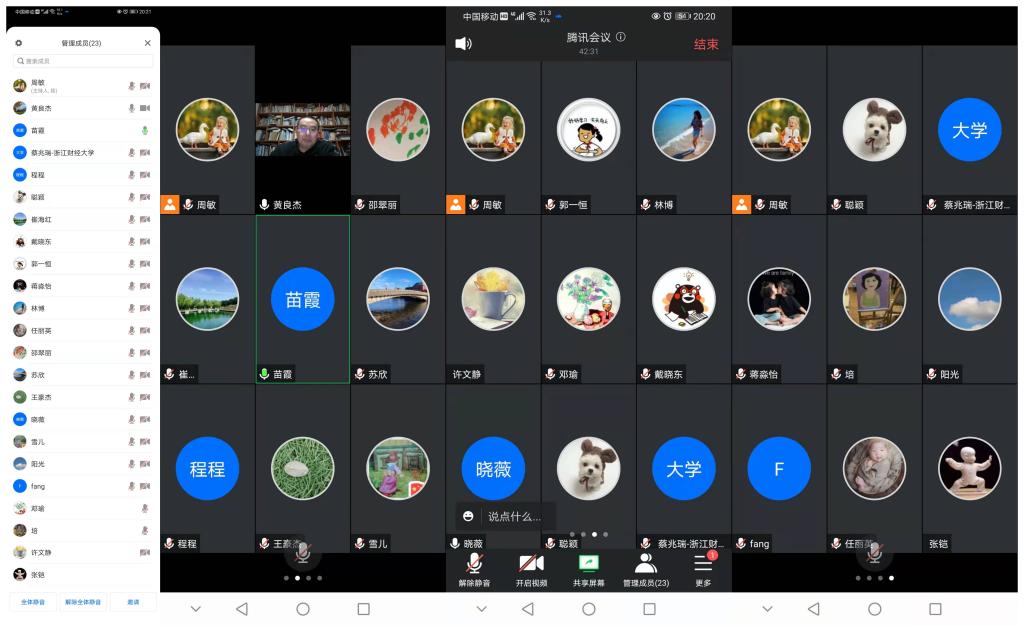
Task: Start screen sharing via 共享屏幕
Action: [588, 570]
